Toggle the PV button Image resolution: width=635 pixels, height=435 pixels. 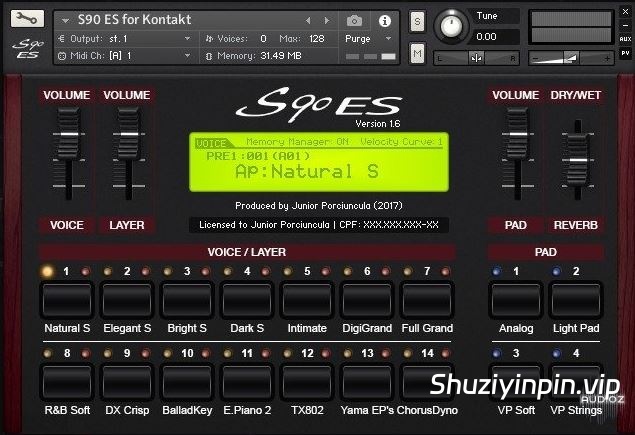tap(625, 53)
